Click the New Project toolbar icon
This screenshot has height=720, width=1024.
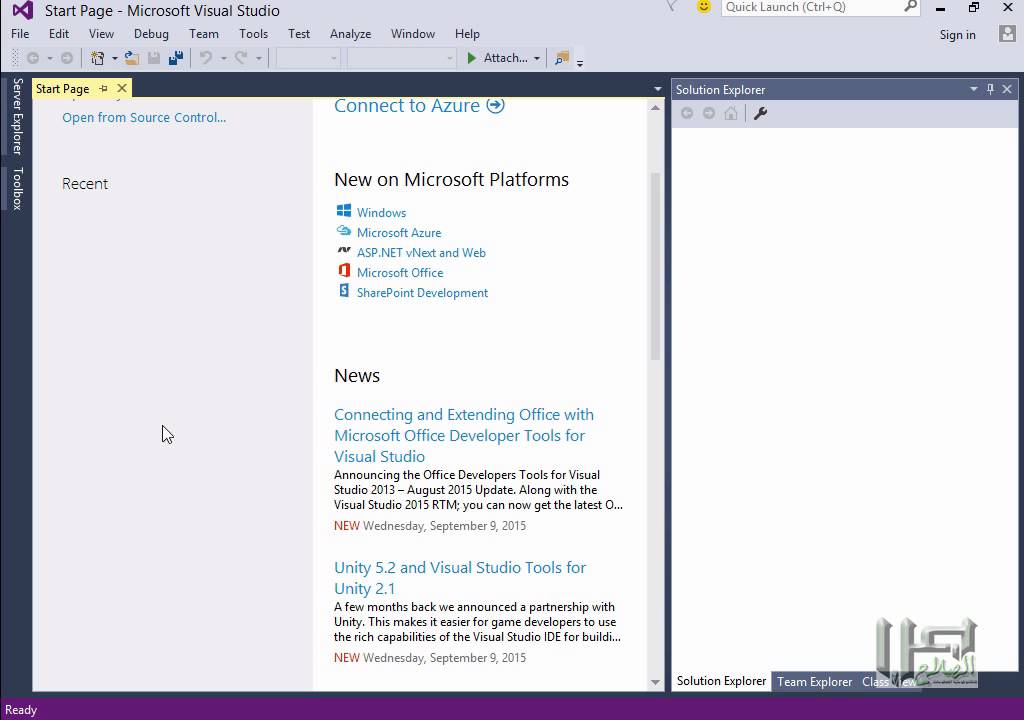coord(97,58)
